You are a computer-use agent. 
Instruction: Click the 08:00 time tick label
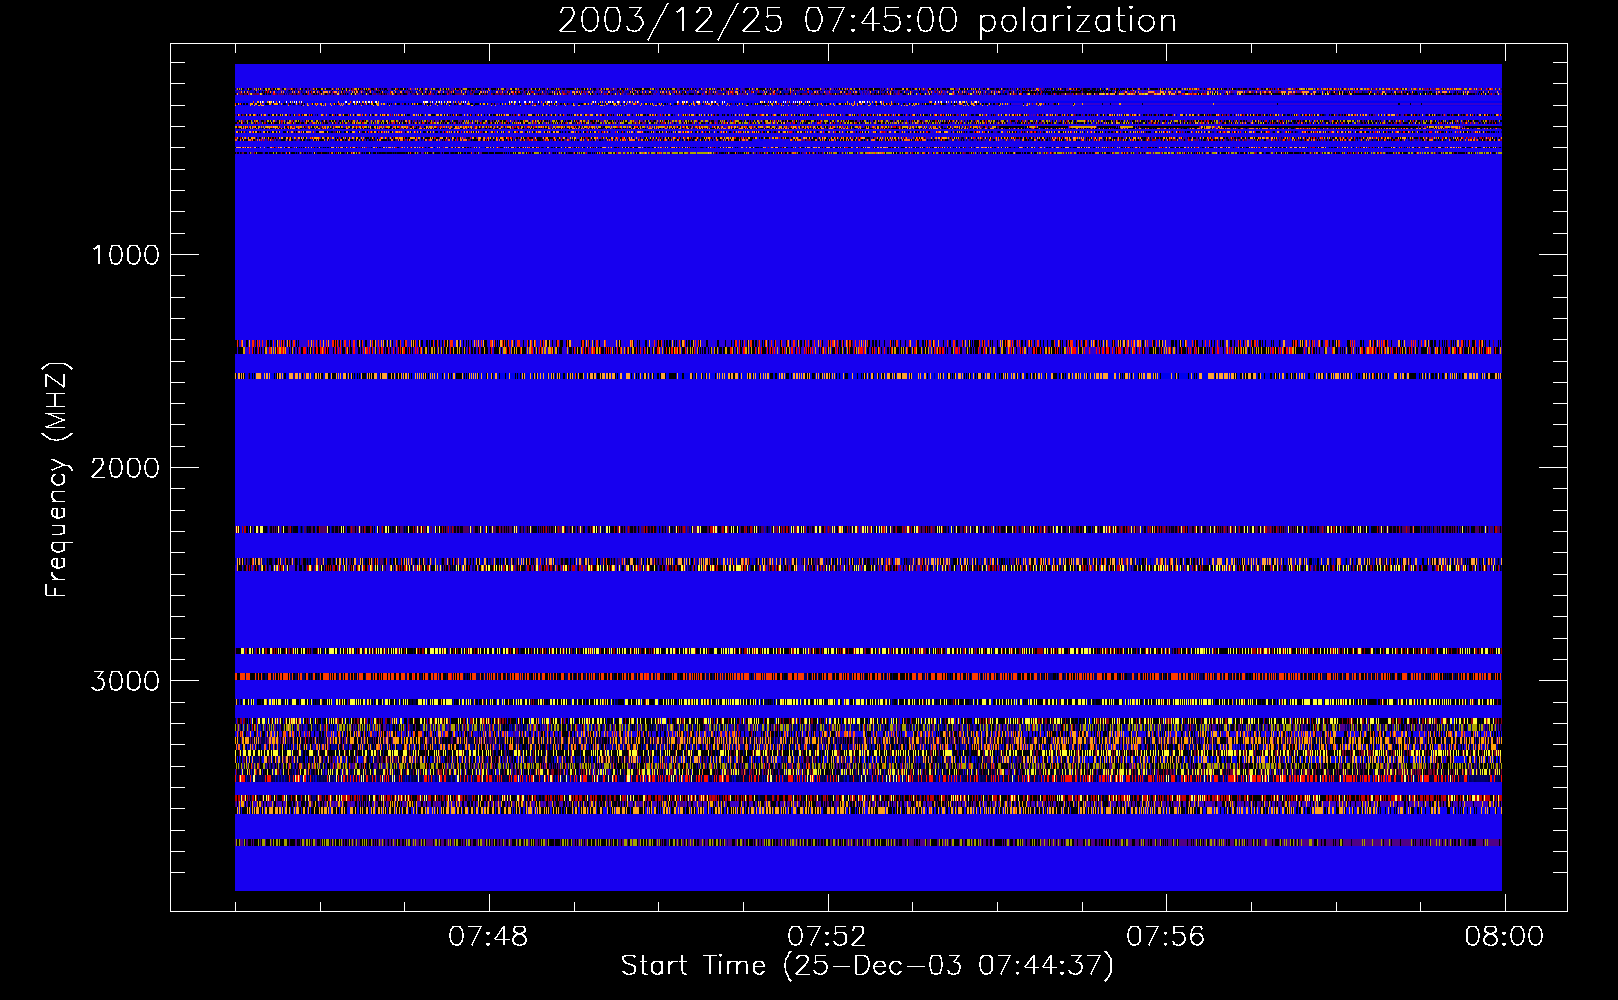[x=1504, y=937]
